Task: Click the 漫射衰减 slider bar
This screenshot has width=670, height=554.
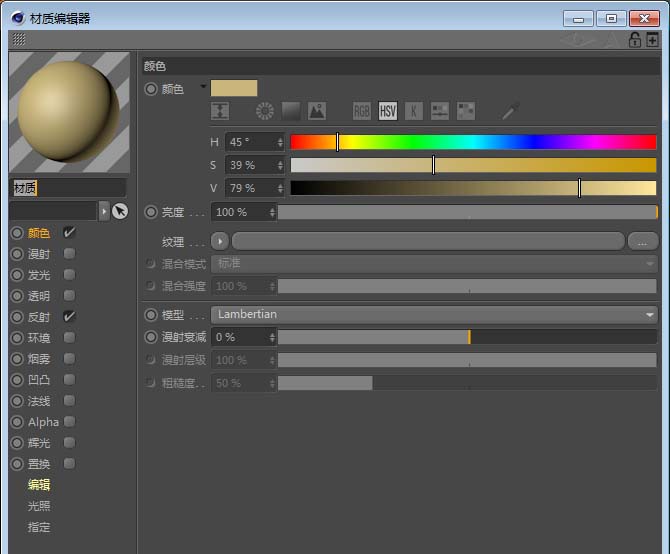Action: pos(467,337)
